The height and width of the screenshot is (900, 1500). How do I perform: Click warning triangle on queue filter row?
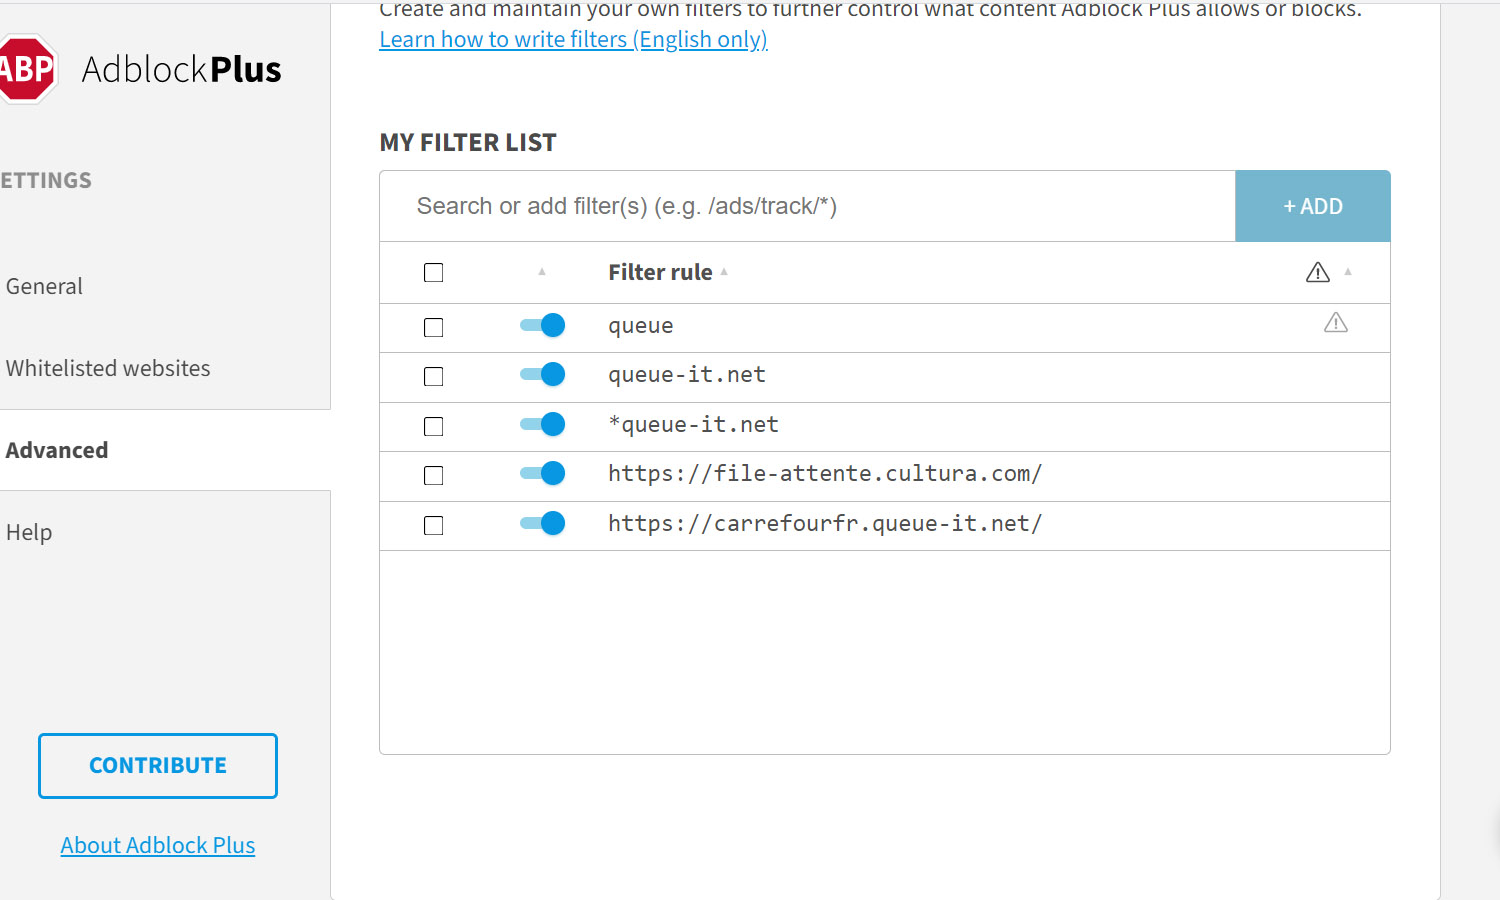click(1336, 323)
